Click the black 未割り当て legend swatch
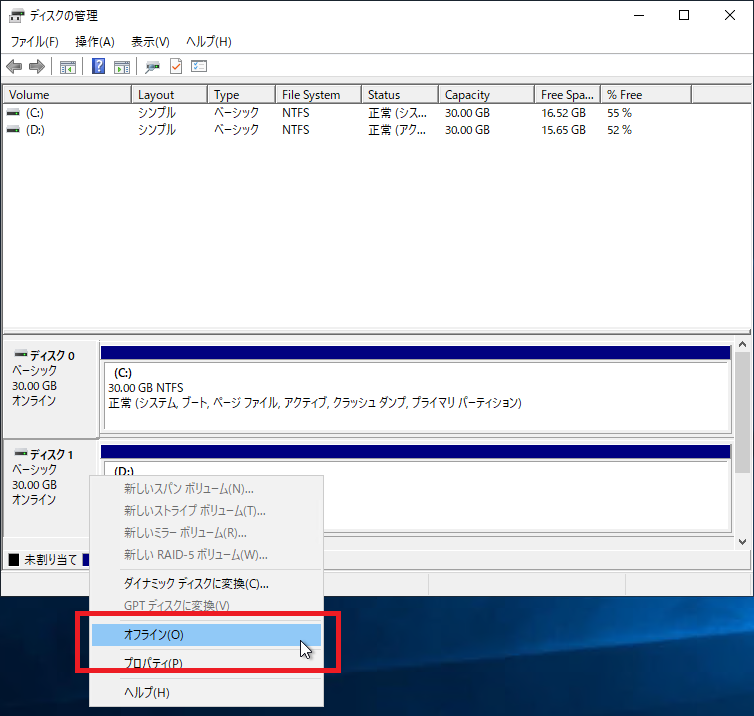This screenshot has height=716, width=754. [x=14, y=560]
